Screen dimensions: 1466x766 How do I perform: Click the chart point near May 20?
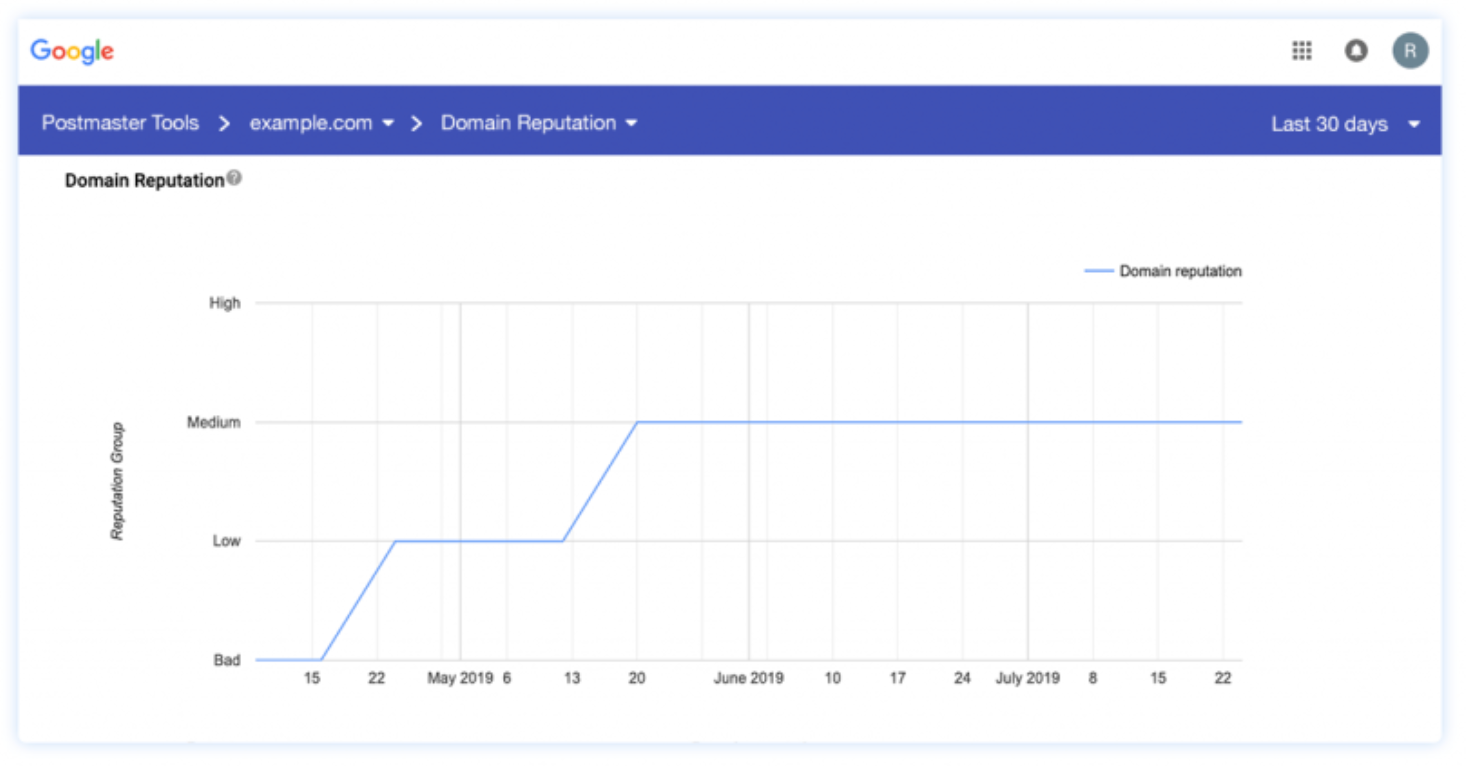pos(635,424)
